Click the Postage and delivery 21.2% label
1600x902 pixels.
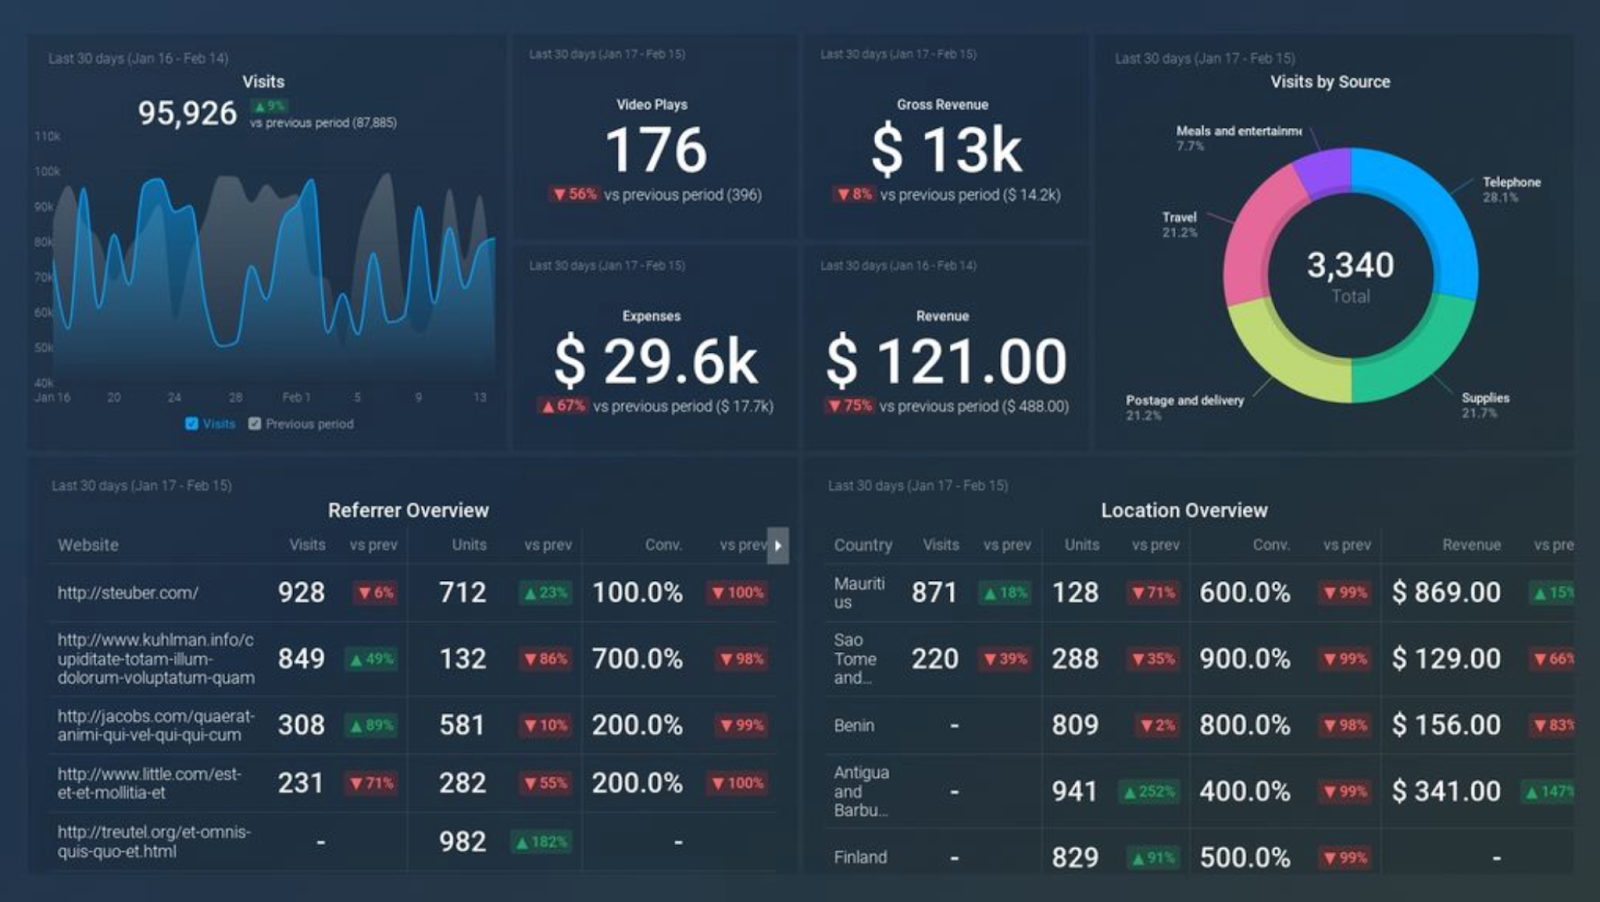point(1185,407)
